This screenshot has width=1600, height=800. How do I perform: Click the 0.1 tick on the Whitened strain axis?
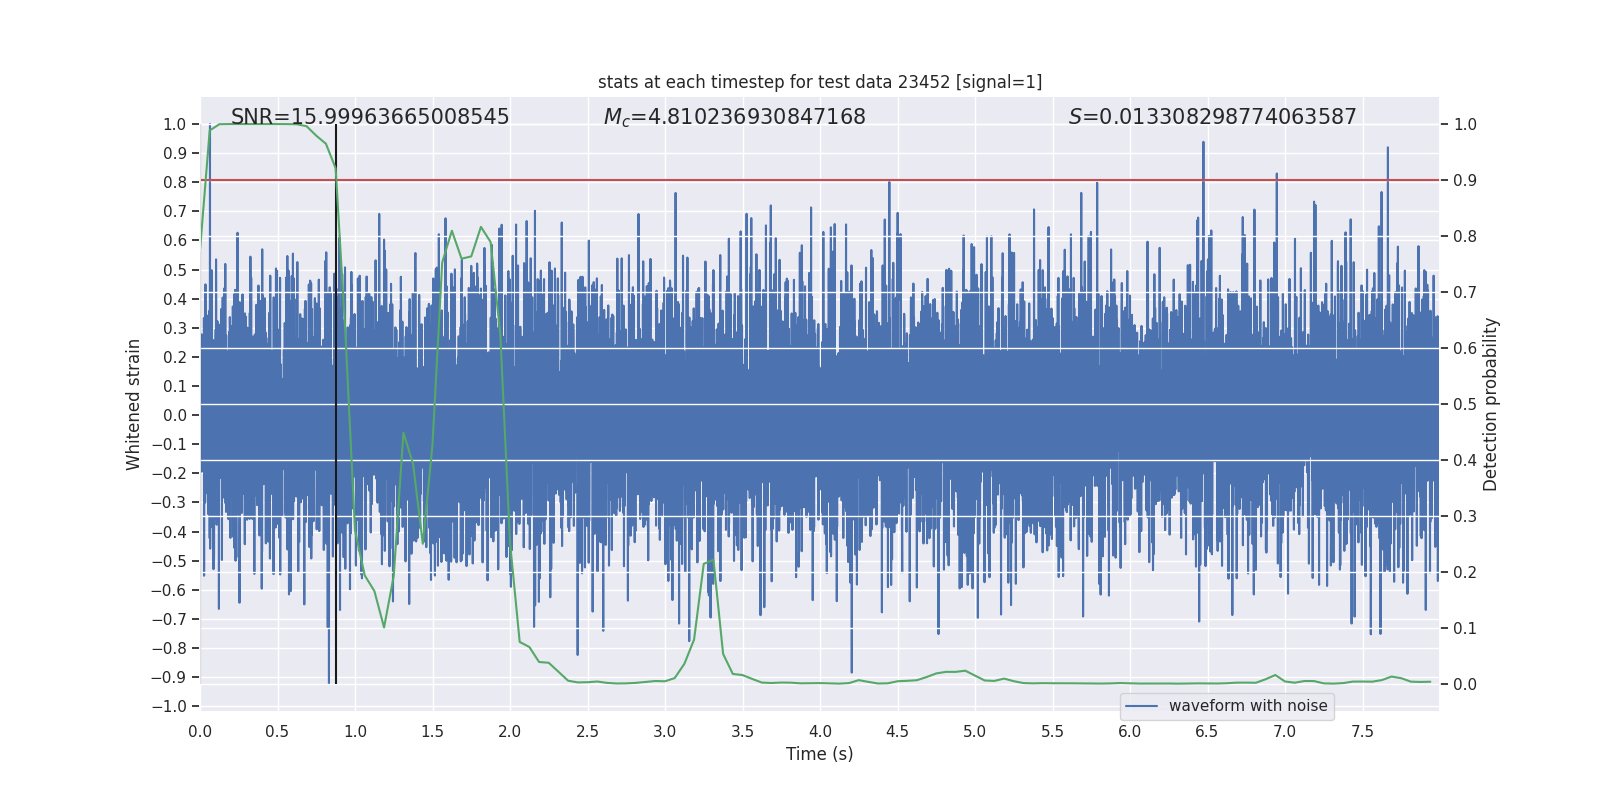pyautogui.click(x=175, y=387)
